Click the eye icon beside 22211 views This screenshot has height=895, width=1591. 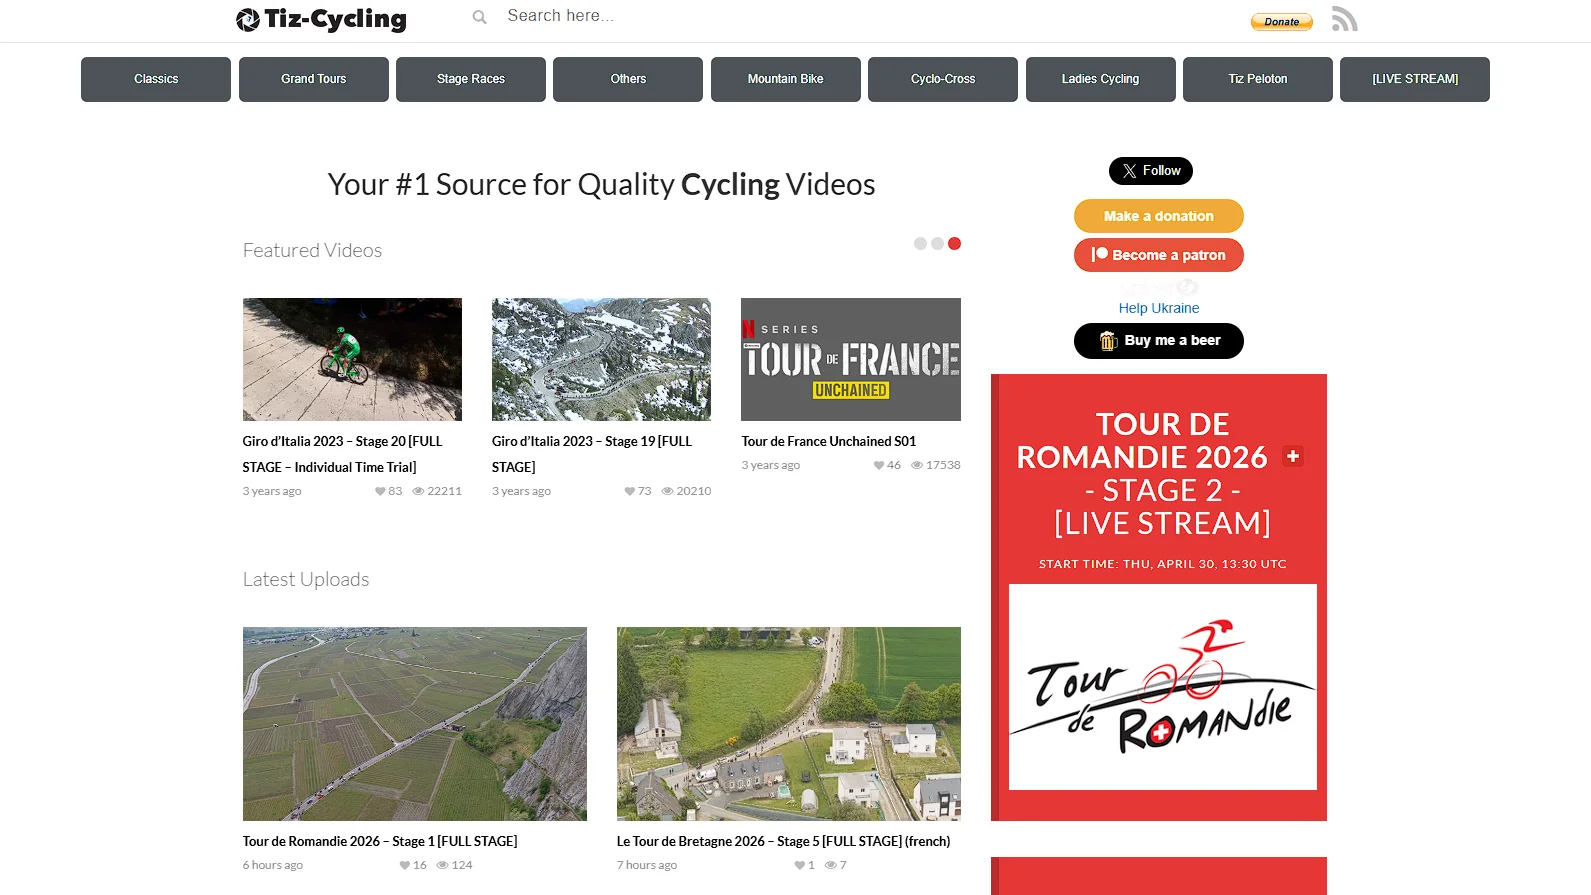coord(418,491)
